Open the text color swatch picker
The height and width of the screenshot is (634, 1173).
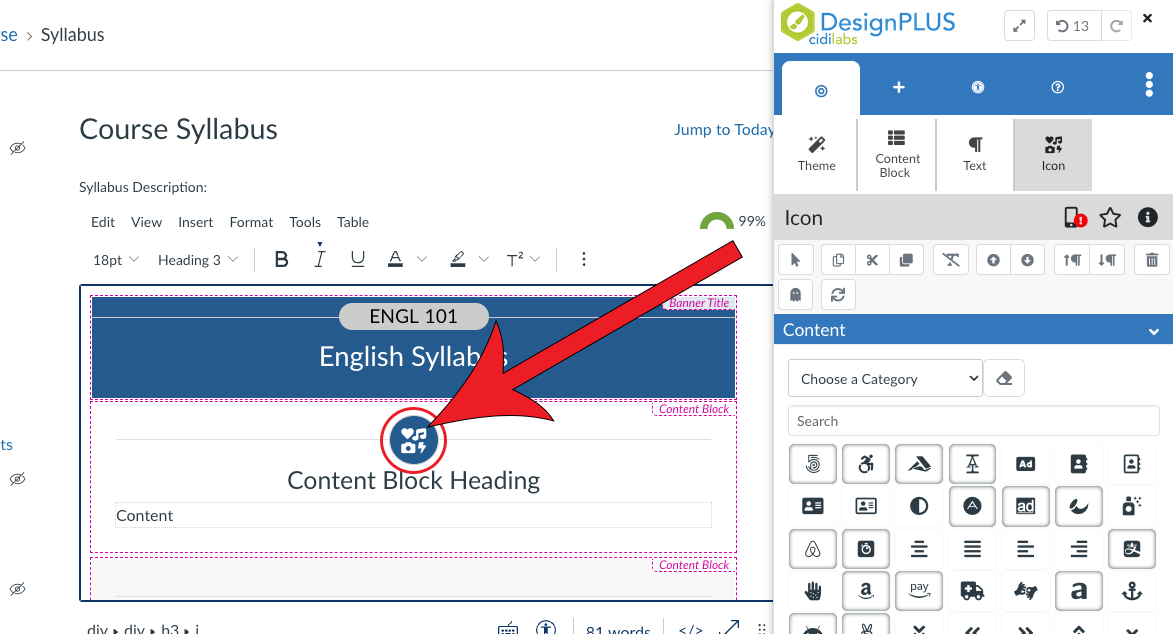pos(421,259)
